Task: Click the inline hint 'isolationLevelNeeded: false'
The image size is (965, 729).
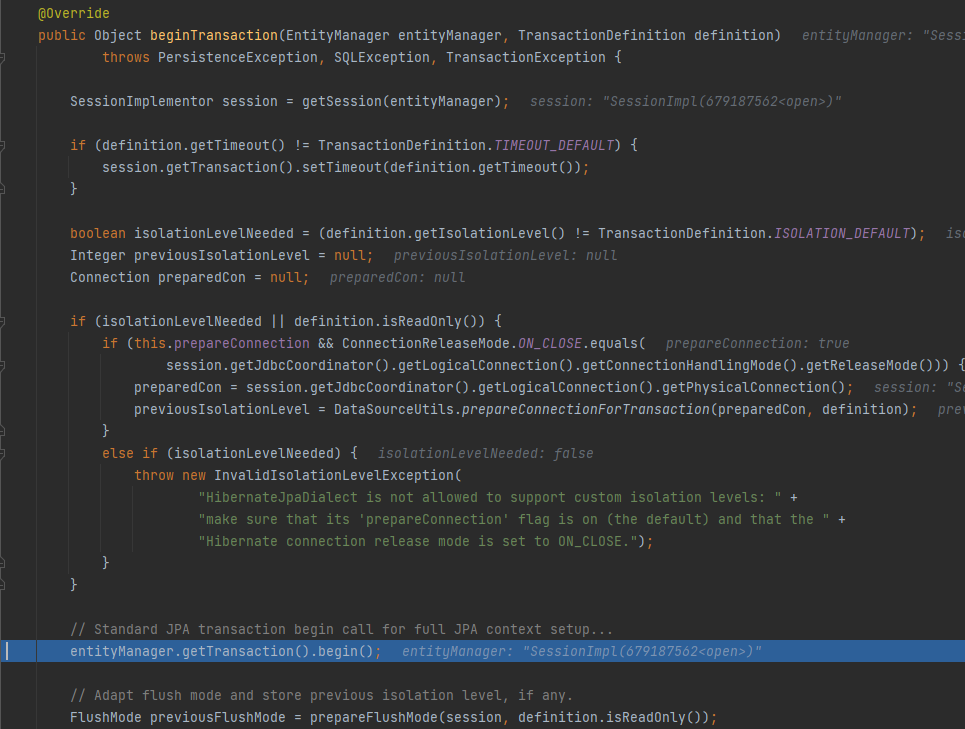Action: click(x=486, y=454)
